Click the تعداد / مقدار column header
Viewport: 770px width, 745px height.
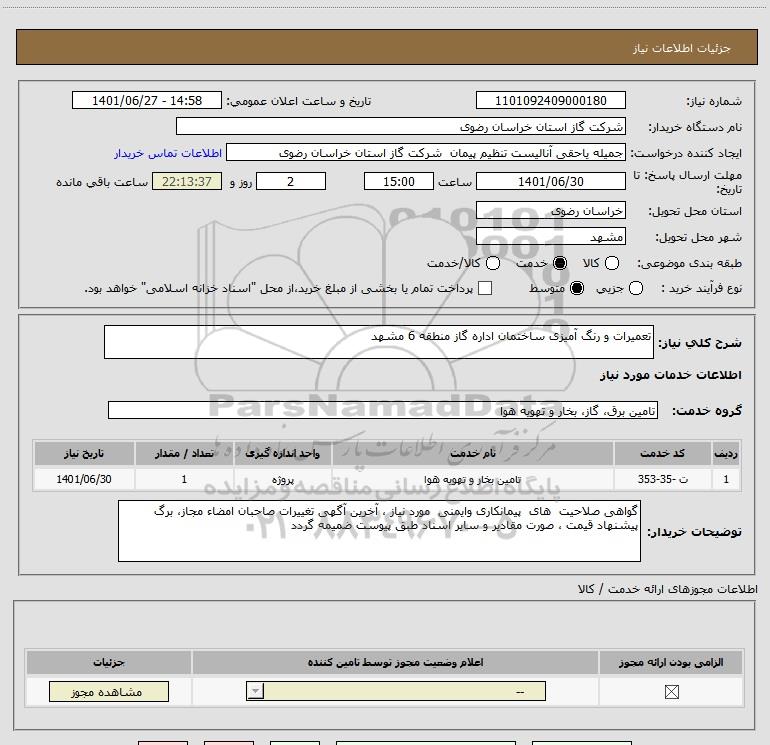click(x=184, y=453)
